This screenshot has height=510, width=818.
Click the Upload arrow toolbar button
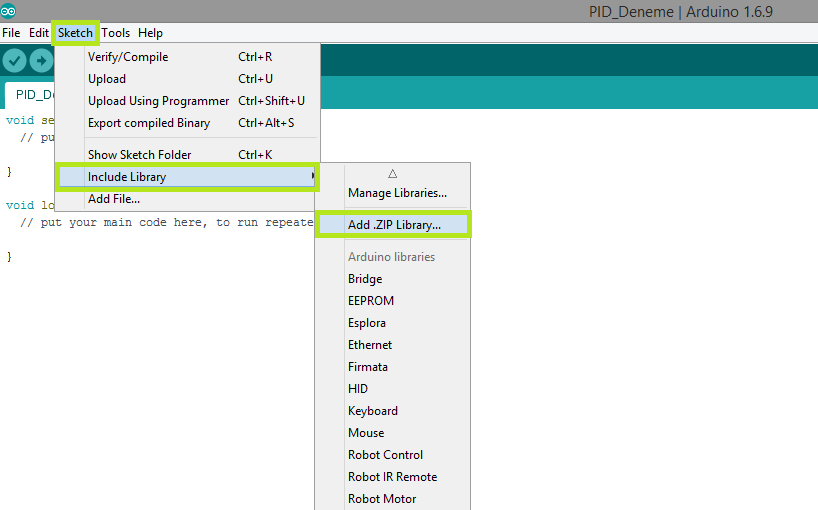41,61
